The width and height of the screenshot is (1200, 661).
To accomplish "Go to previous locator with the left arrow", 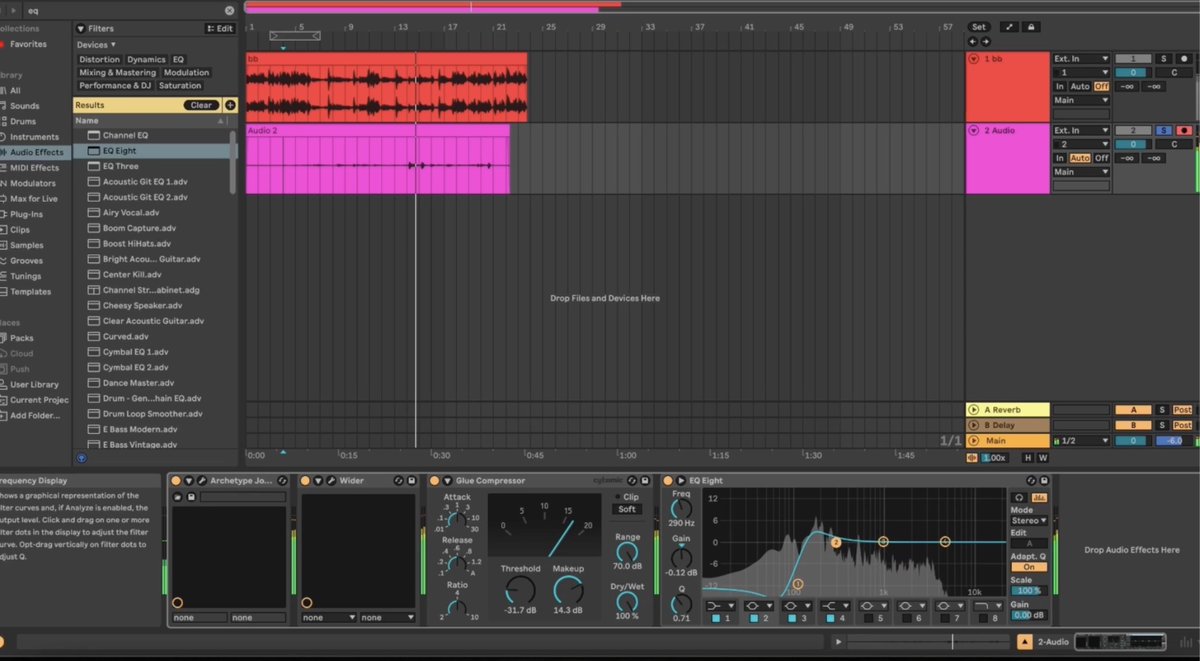I will (x=972, y=42).
